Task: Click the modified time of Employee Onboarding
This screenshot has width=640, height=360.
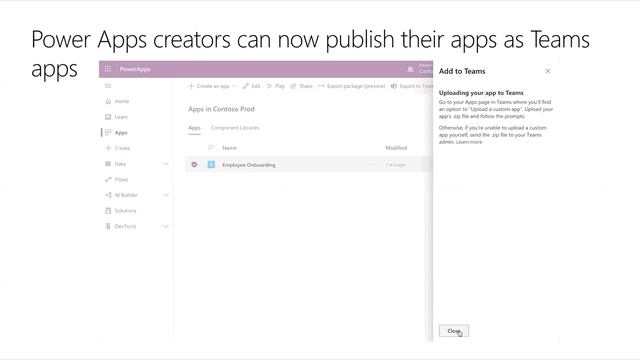Action: pyautogui.click(x=396, y=165)
